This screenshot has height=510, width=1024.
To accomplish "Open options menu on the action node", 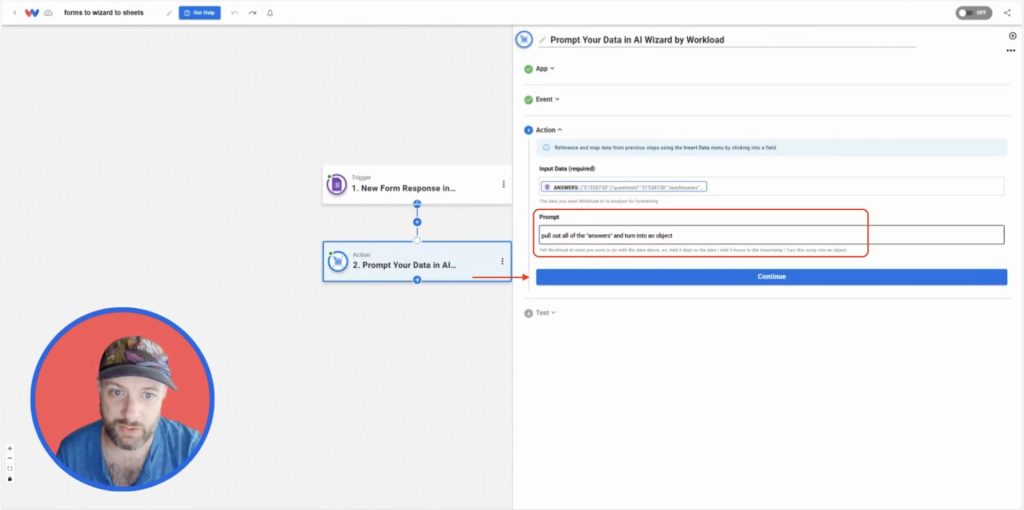I will (502, 261).
